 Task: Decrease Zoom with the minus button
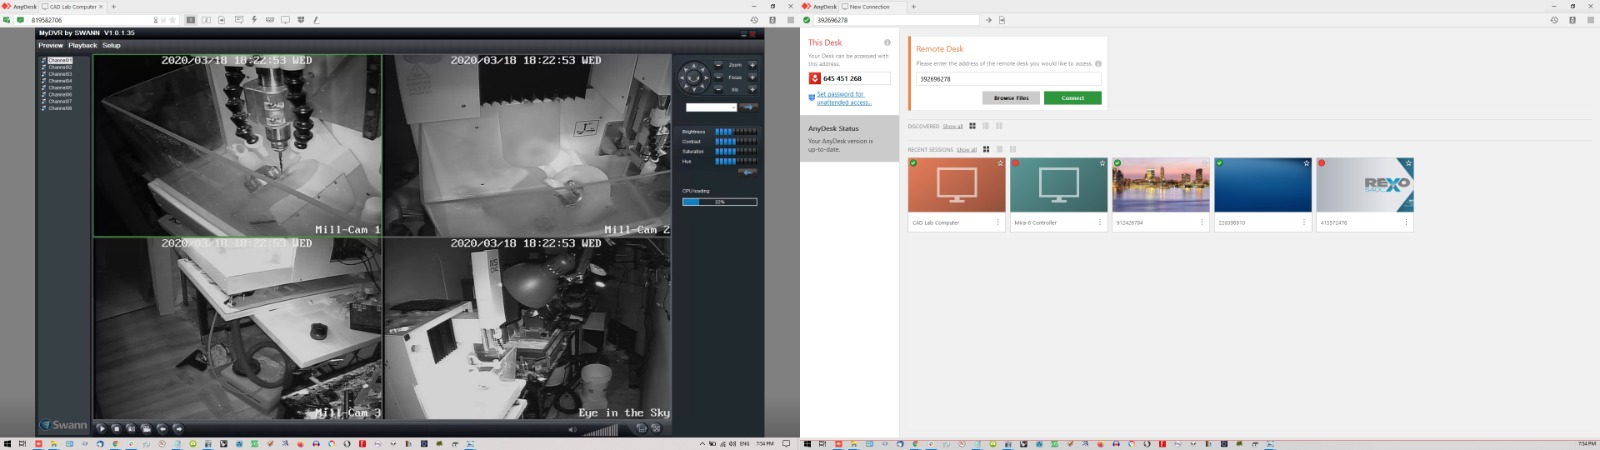718,65
